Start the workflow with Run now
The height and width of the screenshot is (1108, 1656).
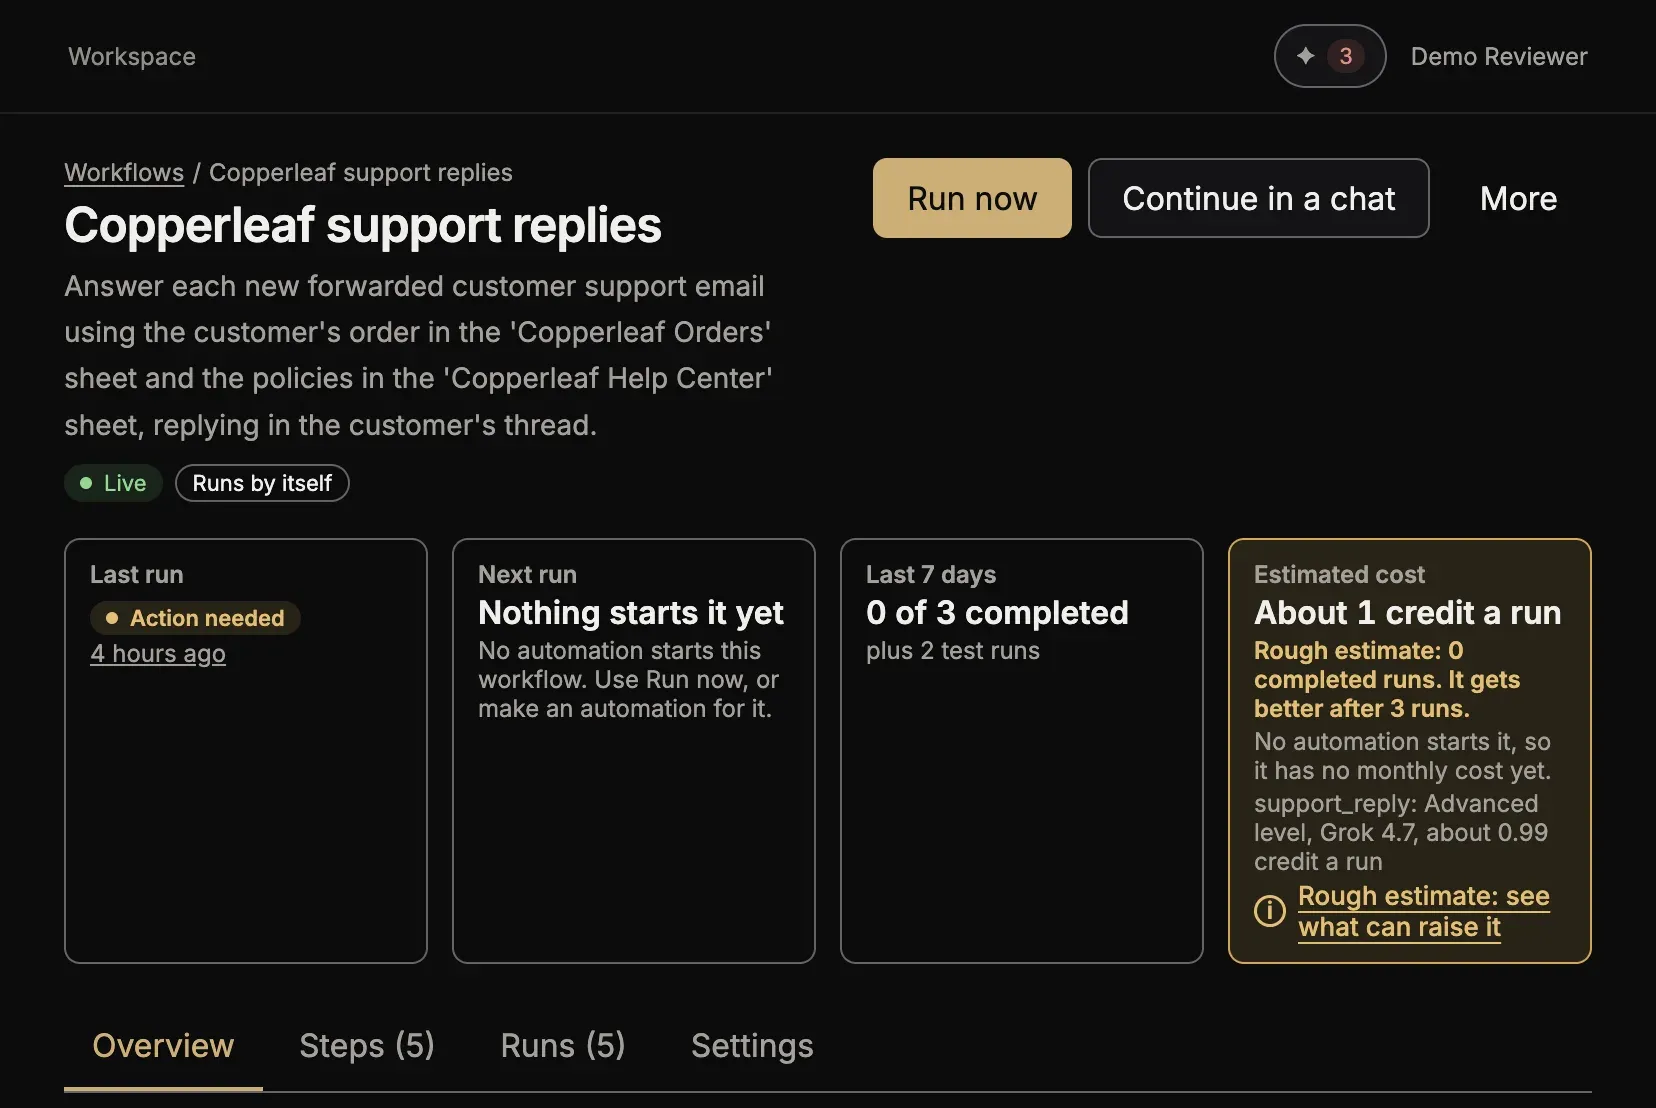point(972,198)
